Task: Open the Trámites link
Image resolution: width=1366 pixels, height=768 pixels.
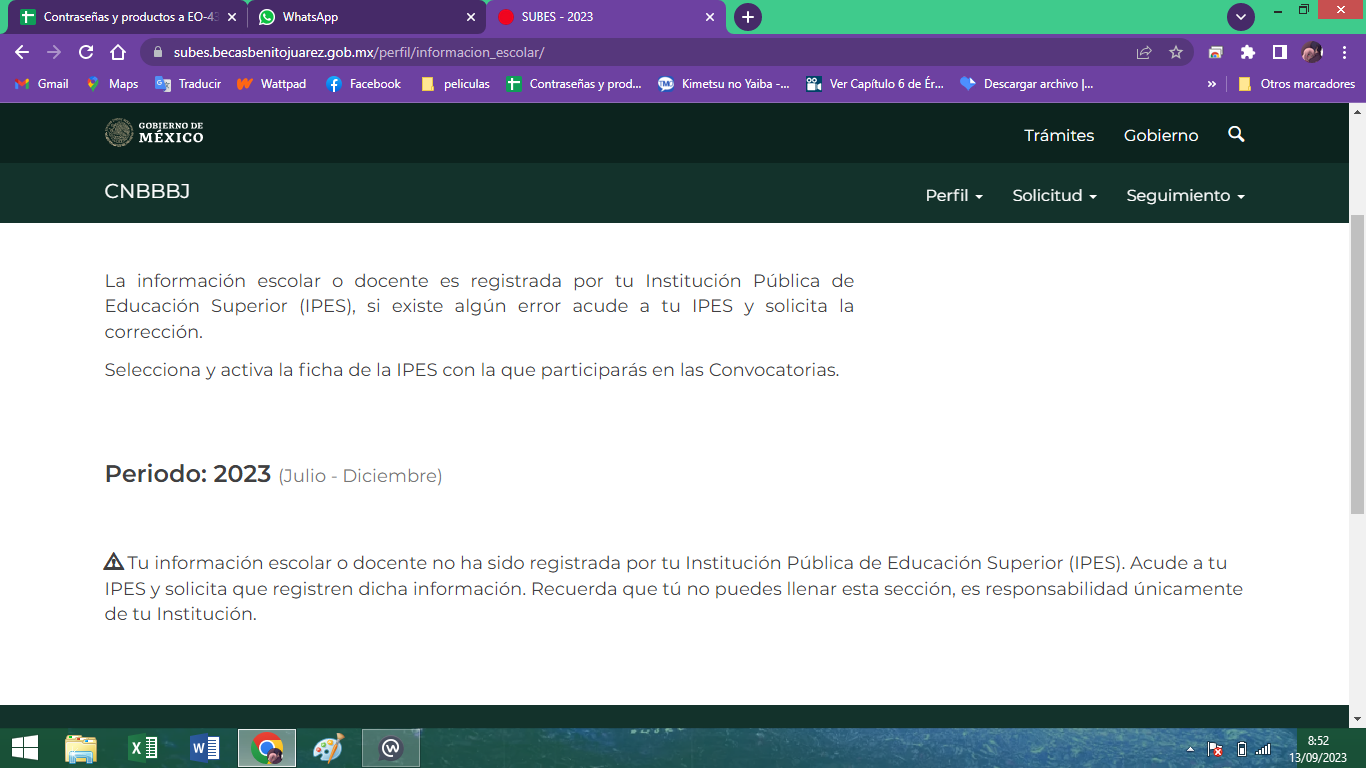Action: click(x=1059, y=135)
